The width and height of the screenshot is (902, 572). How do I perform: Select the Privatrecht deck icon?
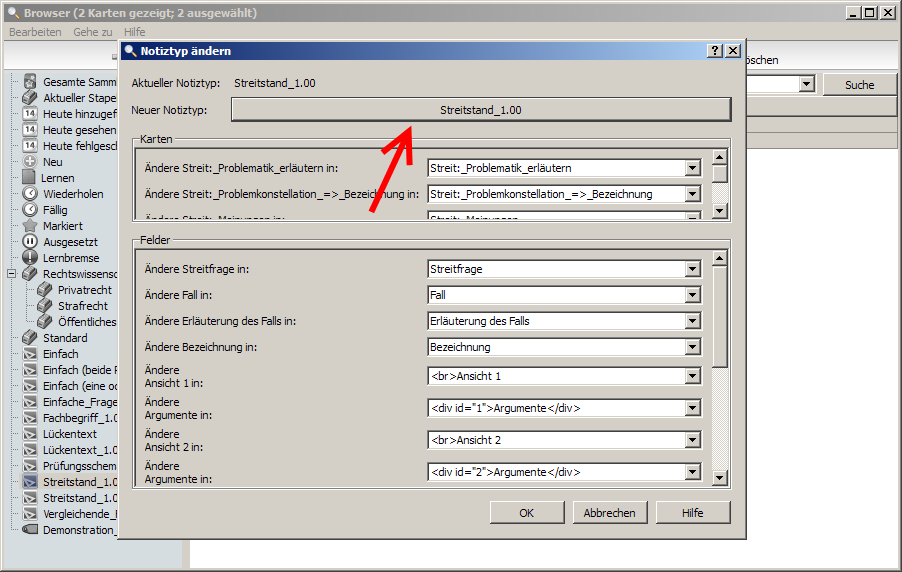tap(44, 290)
